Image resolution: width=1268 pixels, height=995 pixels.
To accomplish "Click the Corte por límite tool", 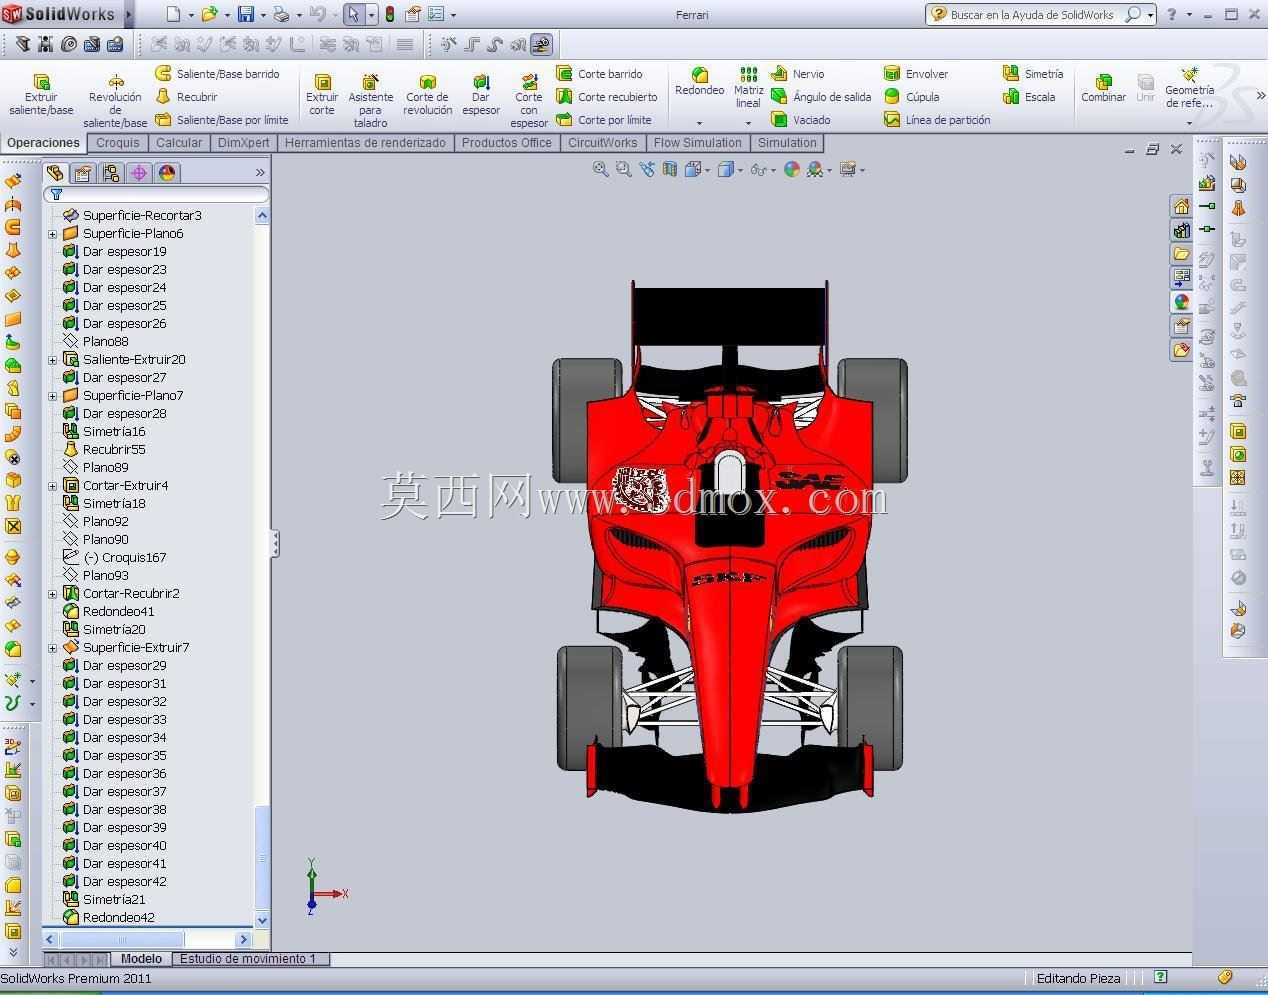I will point(603,120).
